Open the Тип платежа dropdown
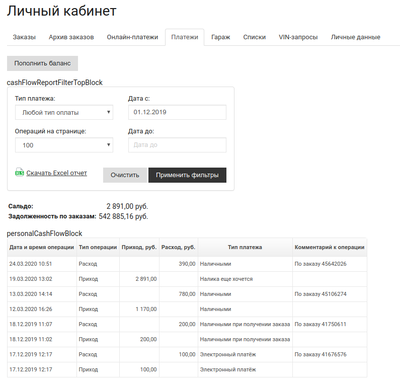The width and height of the screenshot is (400, 385). pos(64,112)
